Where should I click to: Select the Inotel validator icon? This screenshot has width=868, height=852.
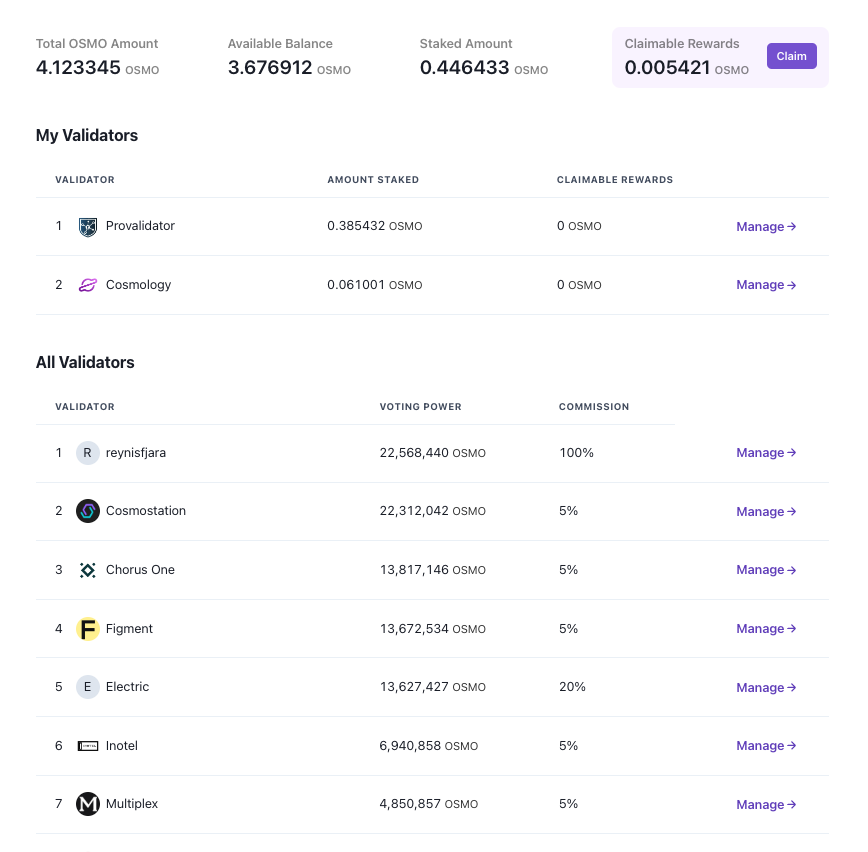(88, 745)
